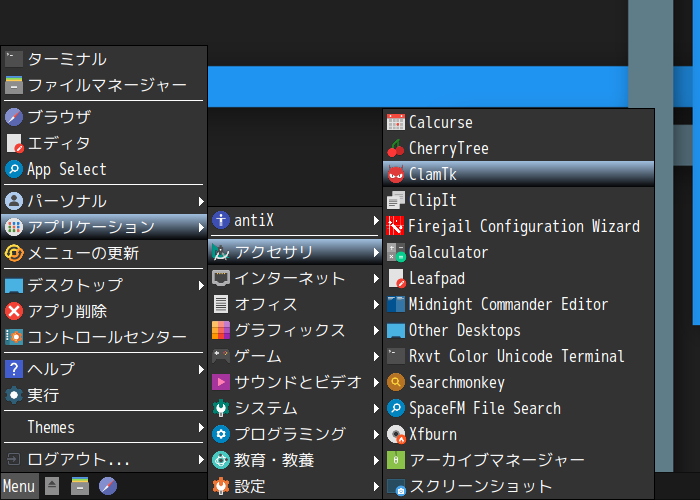Click the Other Desktops icon

click(x=396, y=330)
